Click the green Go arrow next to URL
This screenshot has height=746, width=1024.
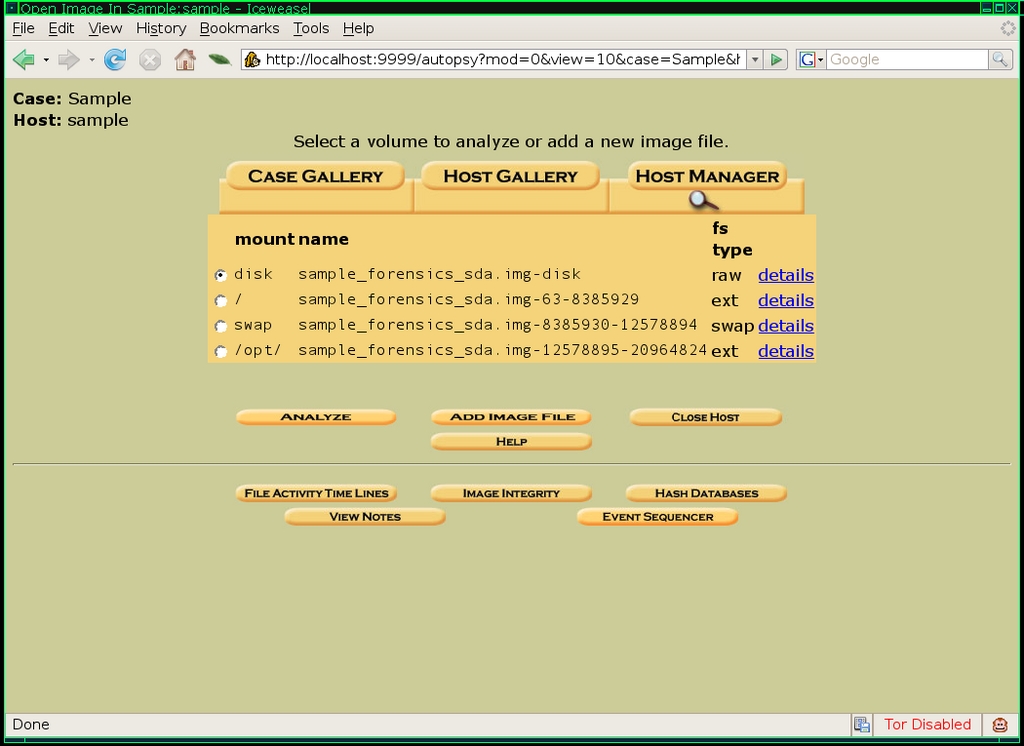777,60
